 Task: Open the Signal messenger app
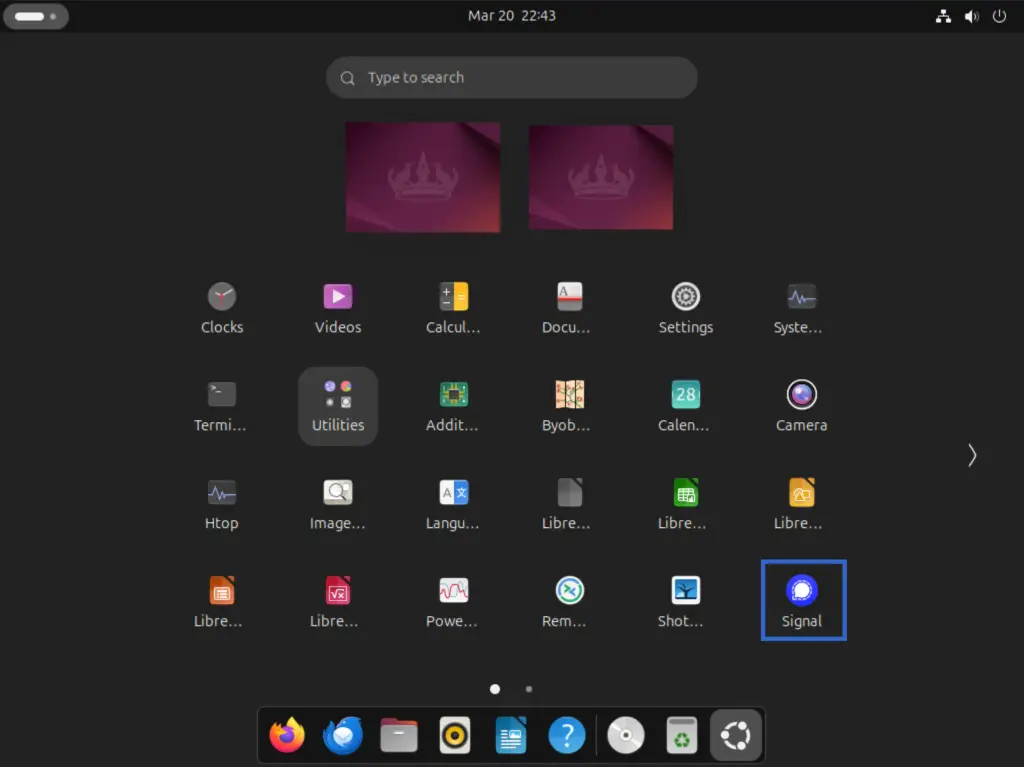pyautogui.click(x=803, y=599)
